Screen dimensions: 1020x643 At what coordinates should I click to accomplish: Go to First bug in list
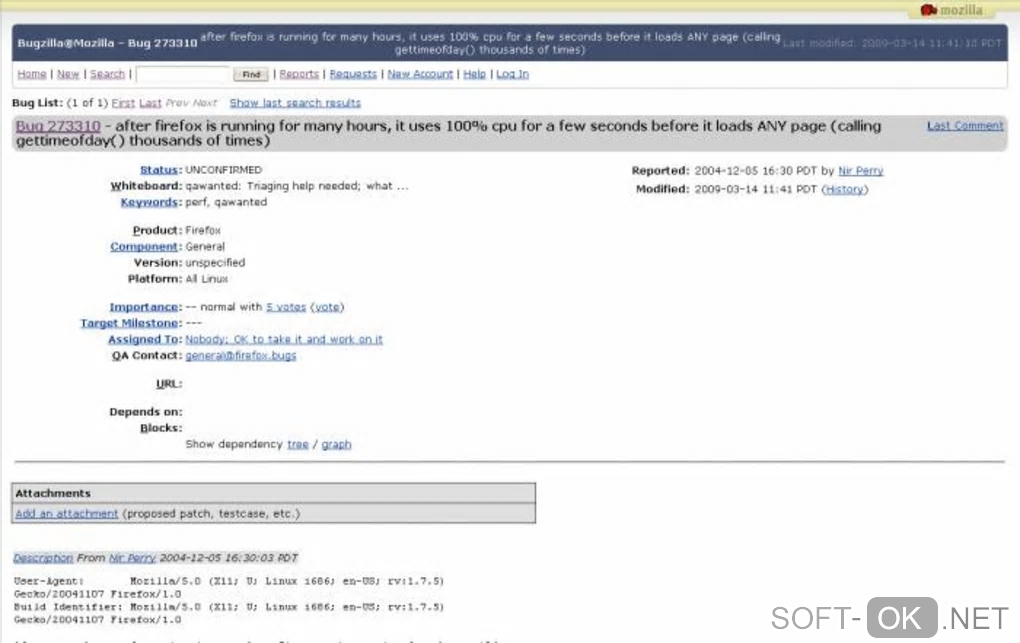click(x=123, y=103)
